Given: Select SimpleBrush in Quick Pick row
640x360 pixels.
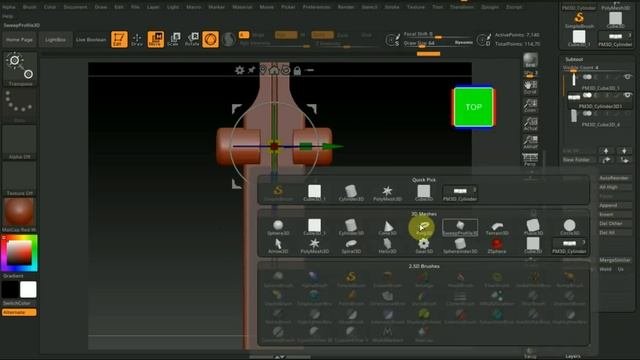Looking at the screenshot, I should click(x=278, y=193).
